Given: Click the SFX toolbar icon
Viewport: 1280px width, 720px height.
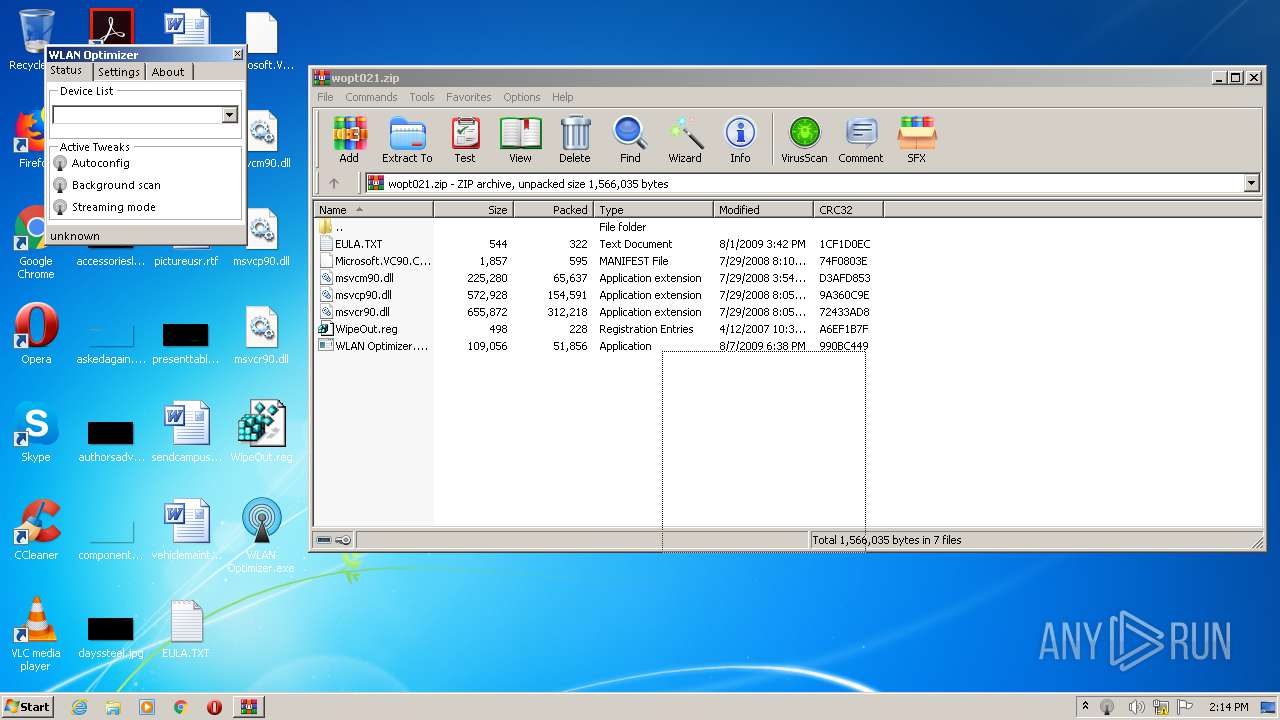Looking at the screenshot, I should click(916, 140).
